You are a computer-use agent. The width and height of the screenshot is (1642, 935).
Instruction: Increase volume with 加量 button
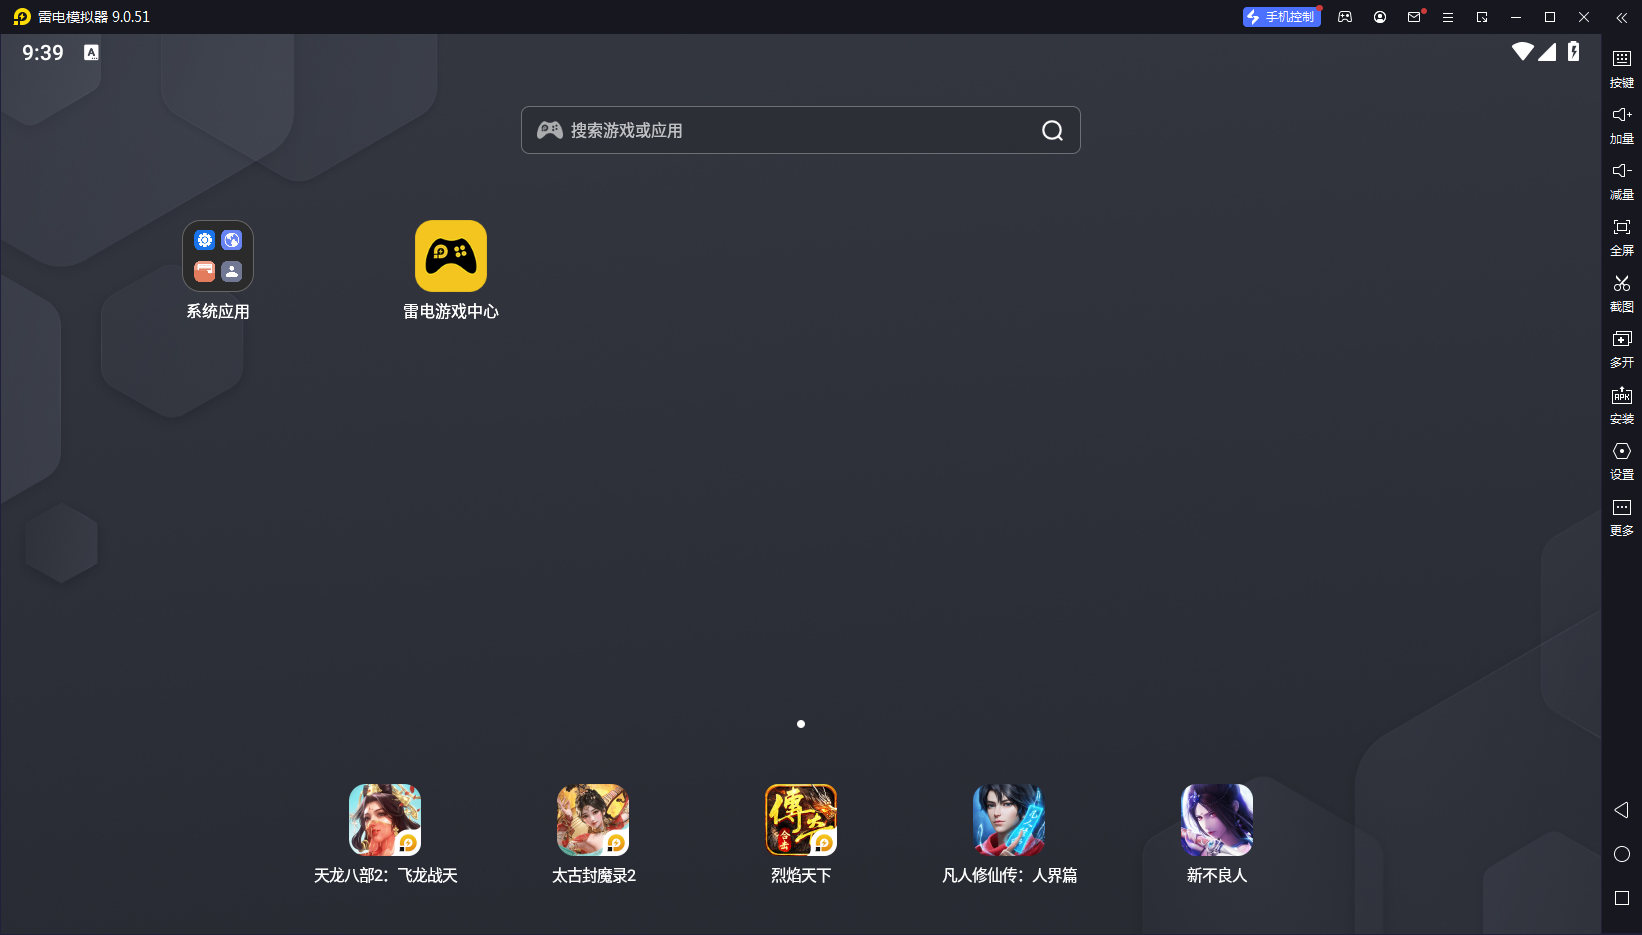point(1622,125)
